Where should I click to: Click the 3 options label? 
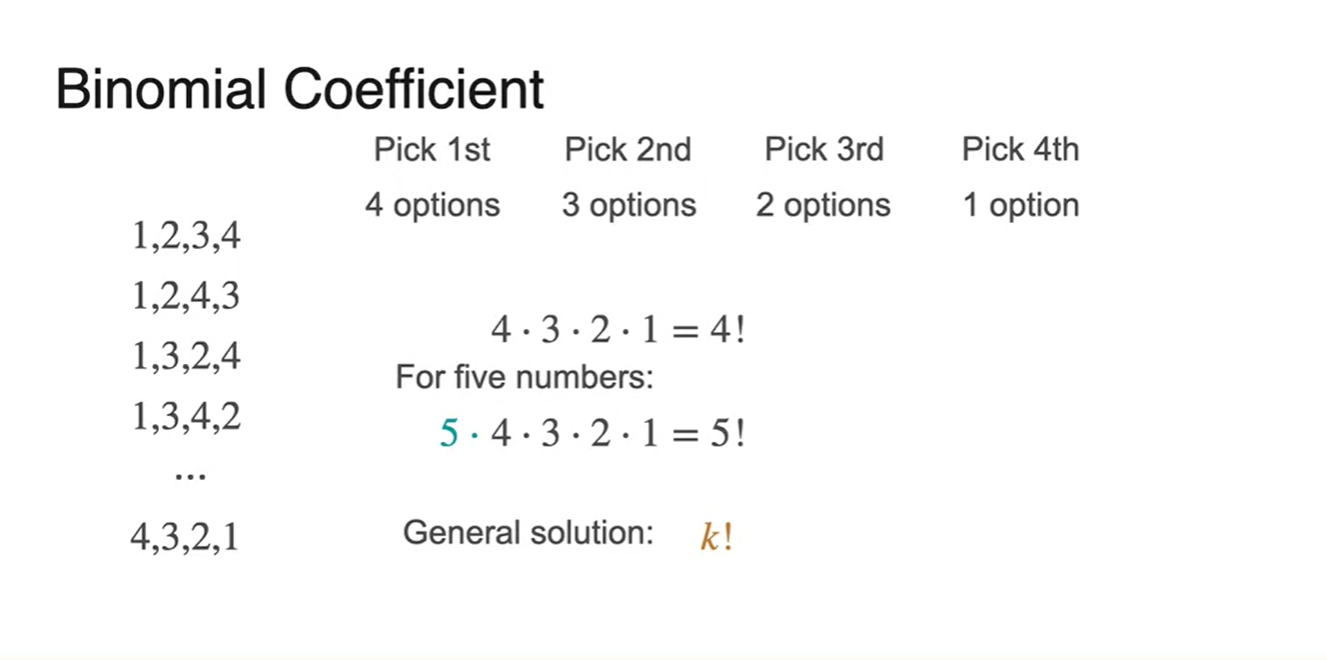(628, 206)
